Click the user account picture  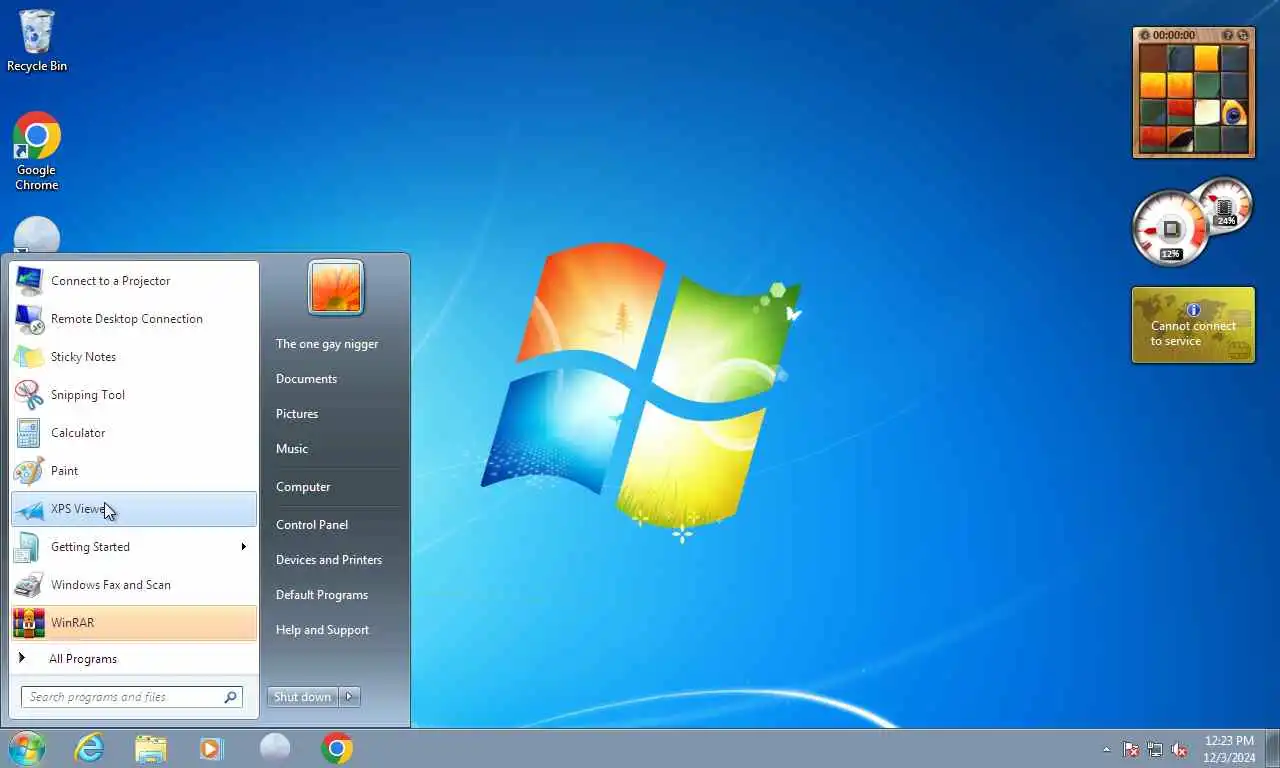[x=336, y=288]
